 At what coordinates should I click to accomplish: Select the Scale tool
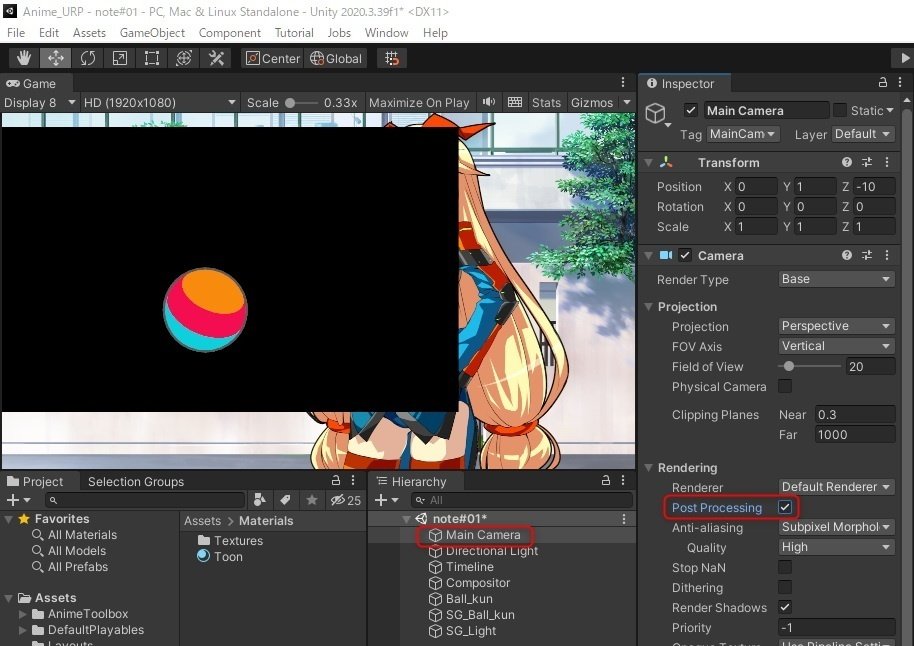point(119,58)
